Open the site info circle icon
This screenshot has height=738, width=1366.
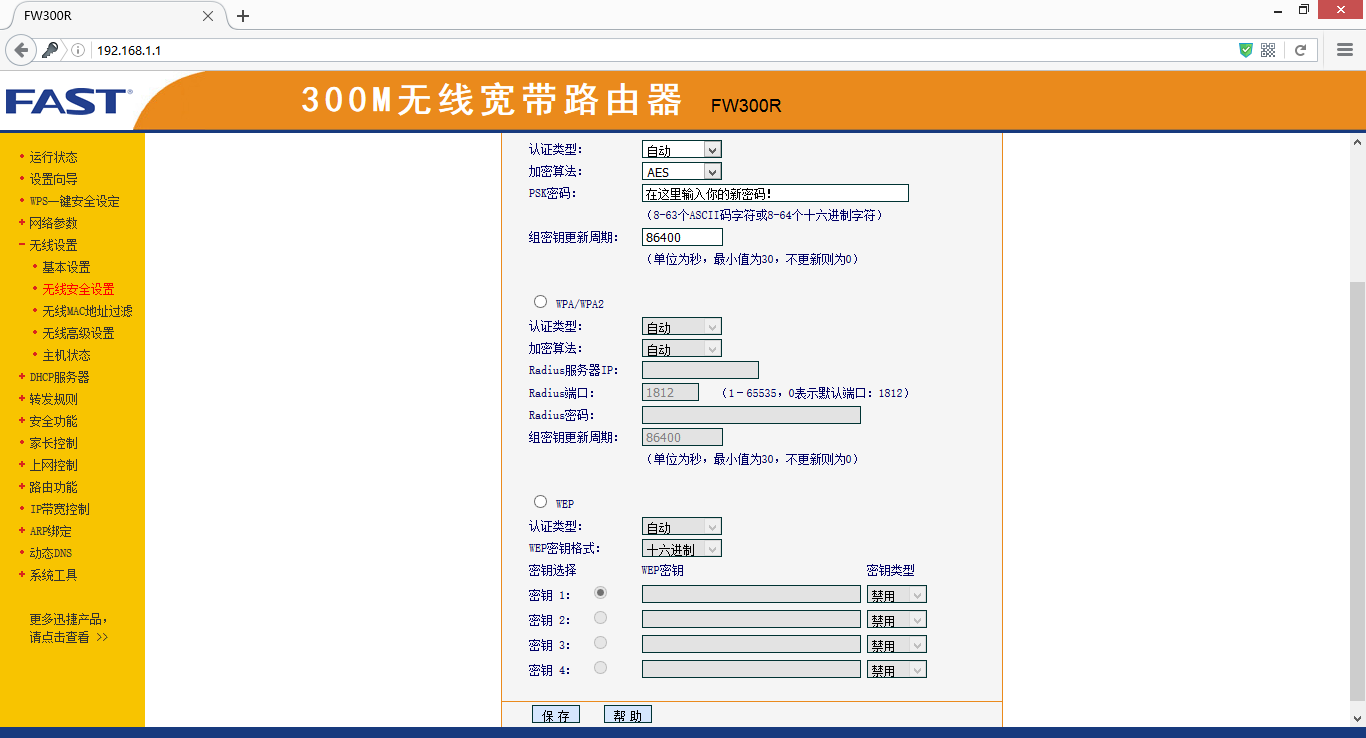point(78,50)
